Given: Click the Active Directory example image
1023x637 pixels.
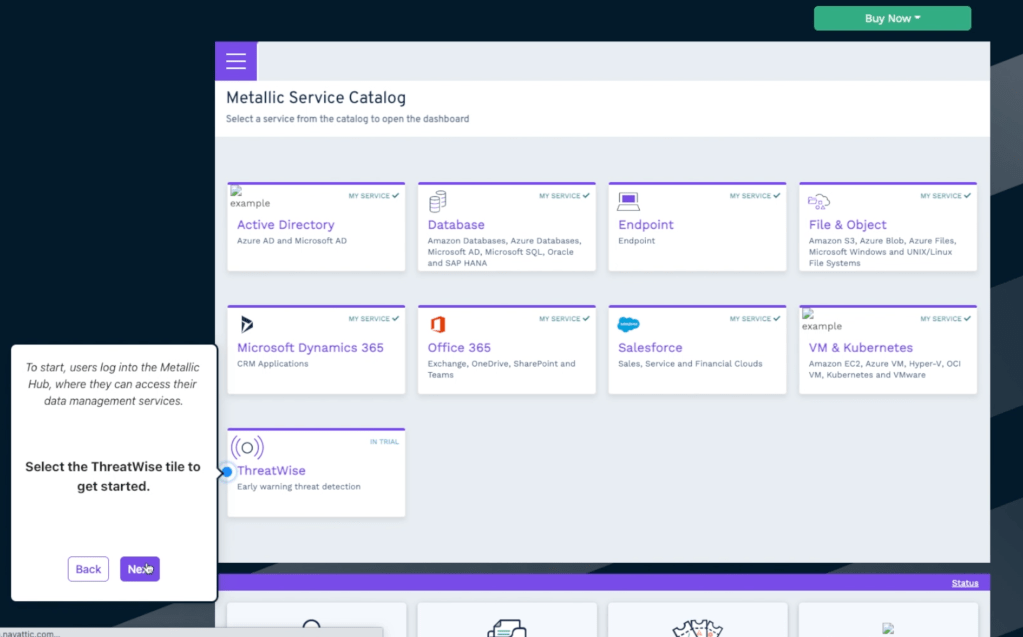Looking at the screenshot, I should click(x=249, y=198).
